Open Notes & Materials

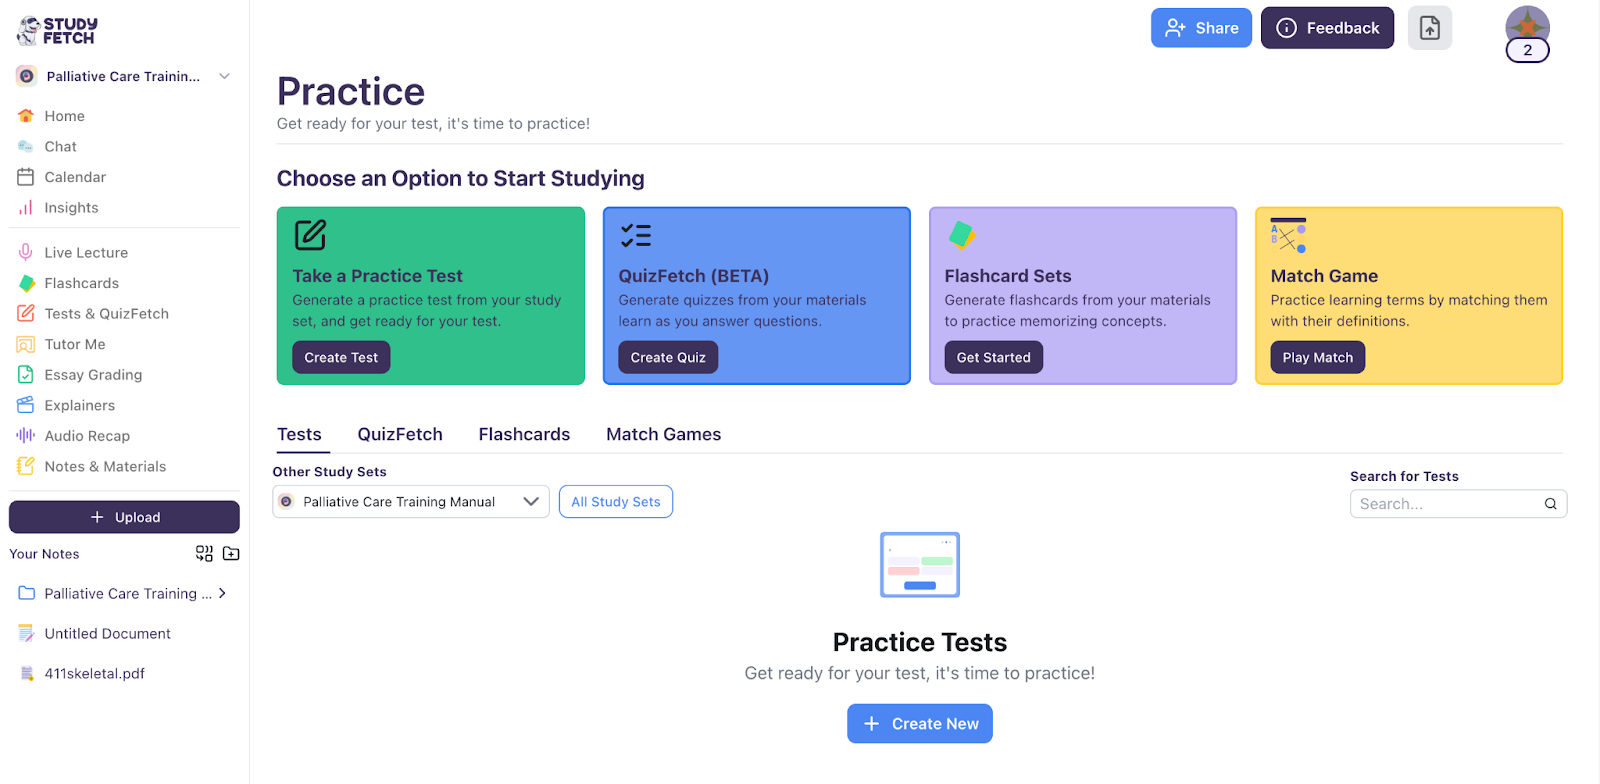105,466
